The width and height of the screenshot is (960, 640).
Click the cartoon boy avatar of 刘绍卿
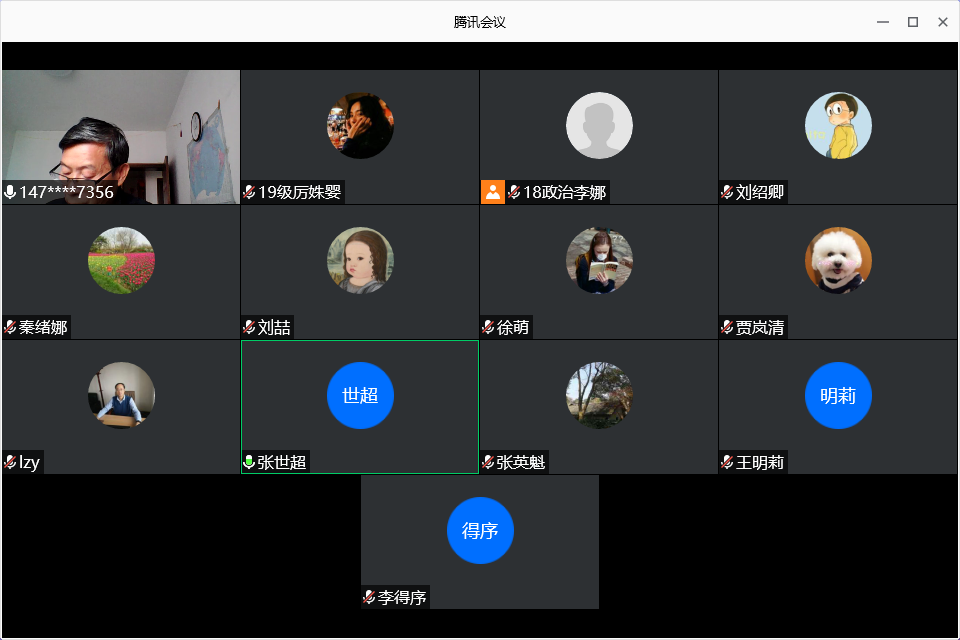[838, 126]
